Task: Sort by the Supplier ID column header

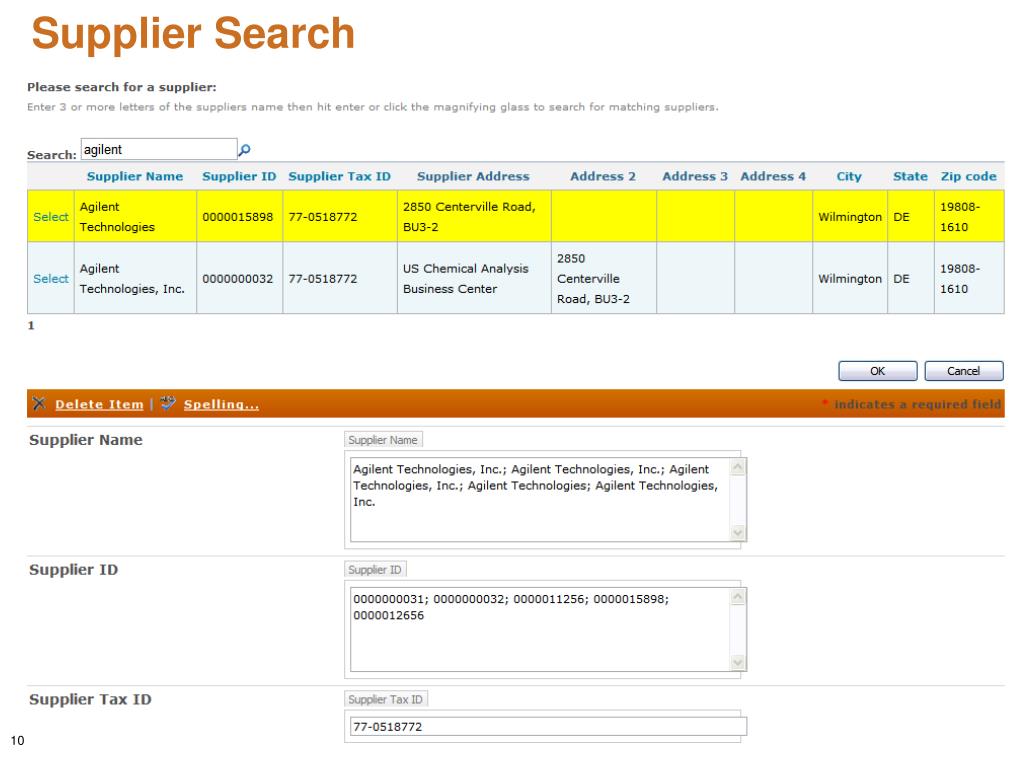Action: tap(239, 176)
